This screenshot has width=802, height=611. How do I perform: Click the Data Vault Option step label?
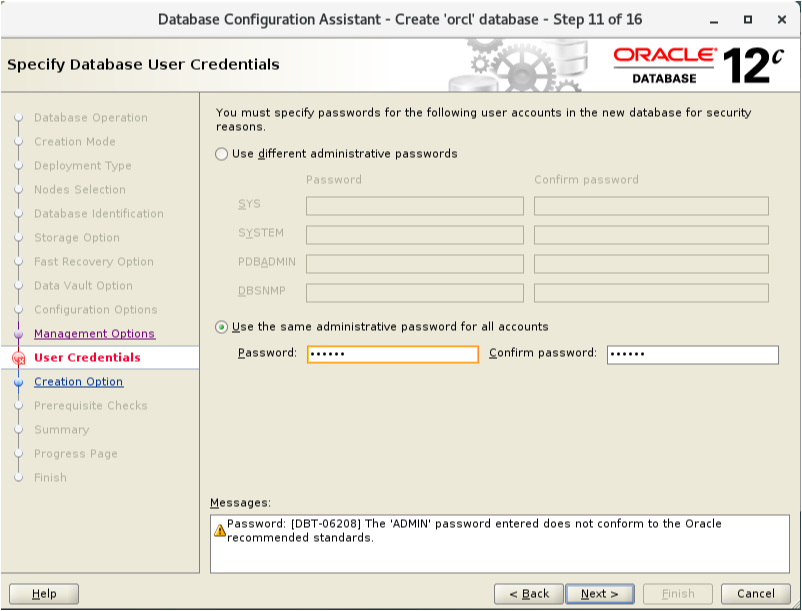[x=83, y=286]
